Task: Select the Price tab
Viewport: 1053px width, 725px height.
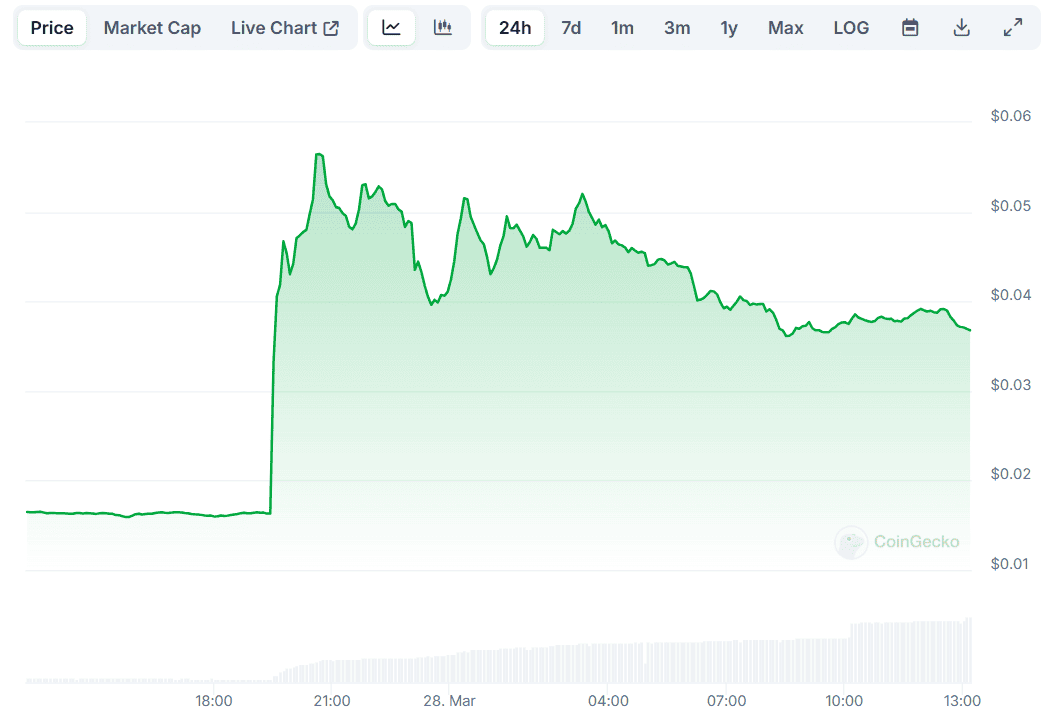Action: [52, 28]
